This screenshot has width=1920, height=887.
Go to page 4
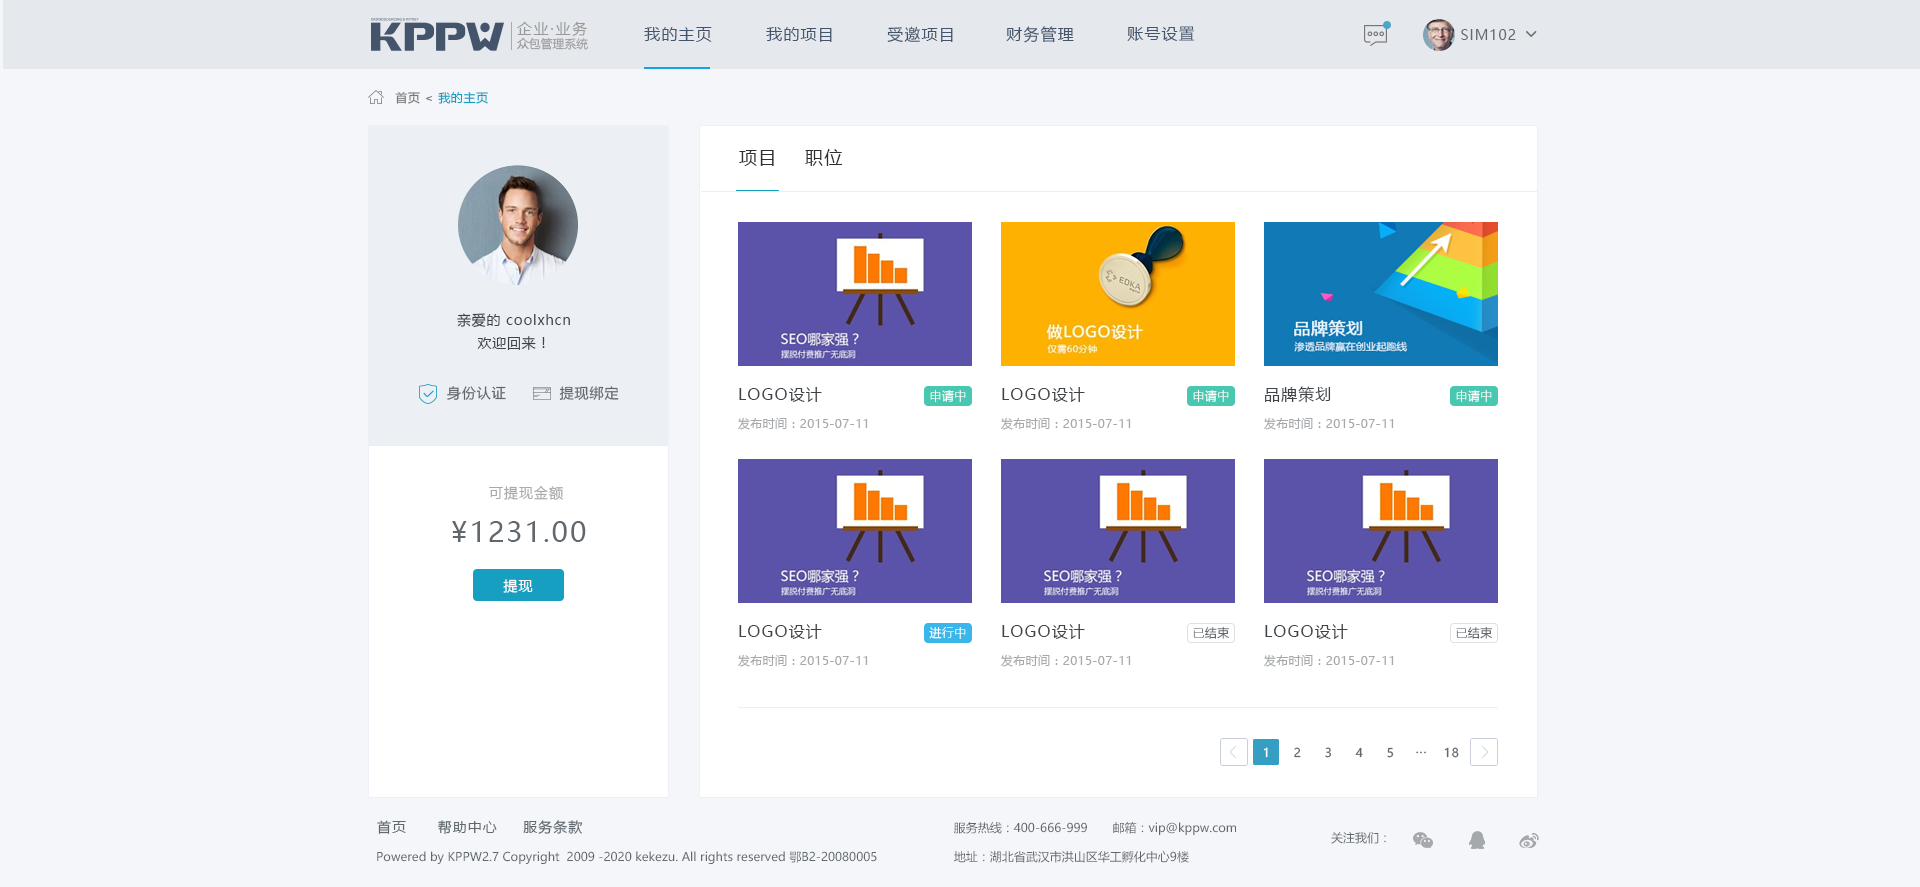click(1359, 752)
